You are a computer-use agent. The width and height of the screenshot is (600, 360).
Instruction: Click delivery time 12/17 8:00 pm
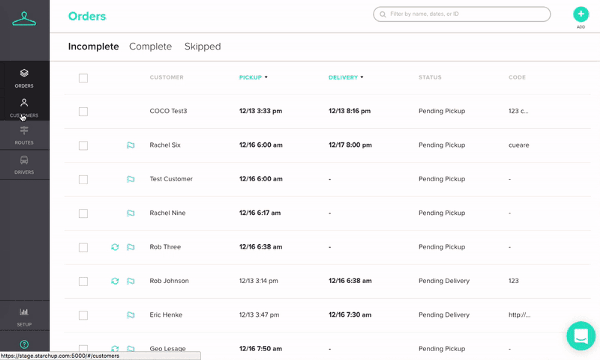pyautogui.click(x=350, y=145)
